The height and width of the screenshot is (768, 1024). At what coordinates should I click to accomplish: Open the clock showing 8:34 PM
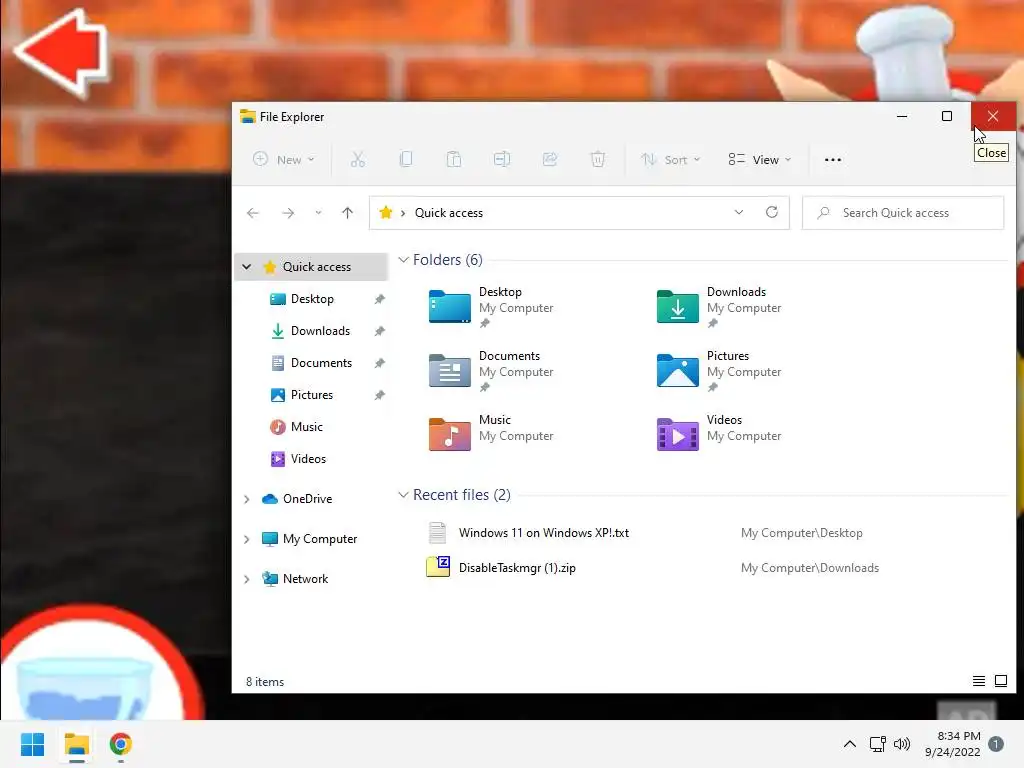pyautogui.click(x=952, y=744)
